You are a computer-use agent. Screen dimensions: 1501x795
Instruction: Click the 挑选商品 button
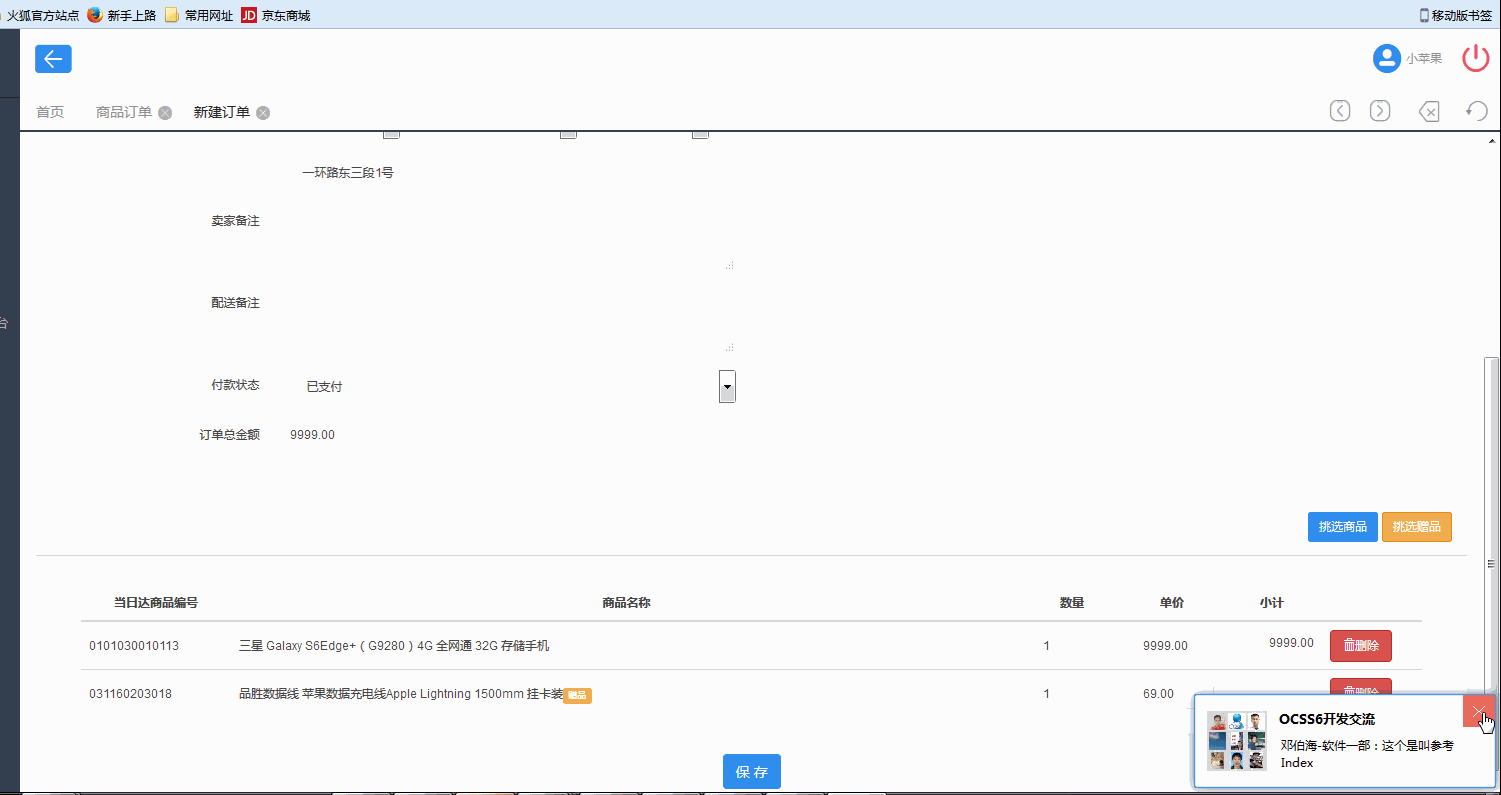1342,527
